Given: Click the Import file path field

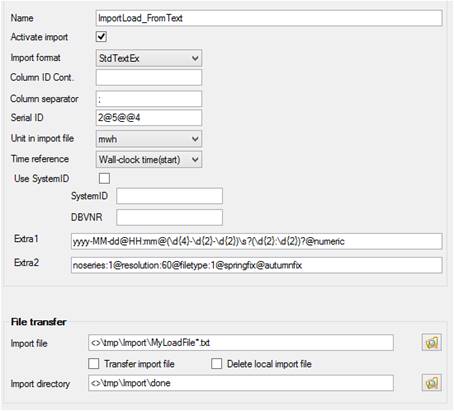Looking at the screenshot, I should click(241, 343).
